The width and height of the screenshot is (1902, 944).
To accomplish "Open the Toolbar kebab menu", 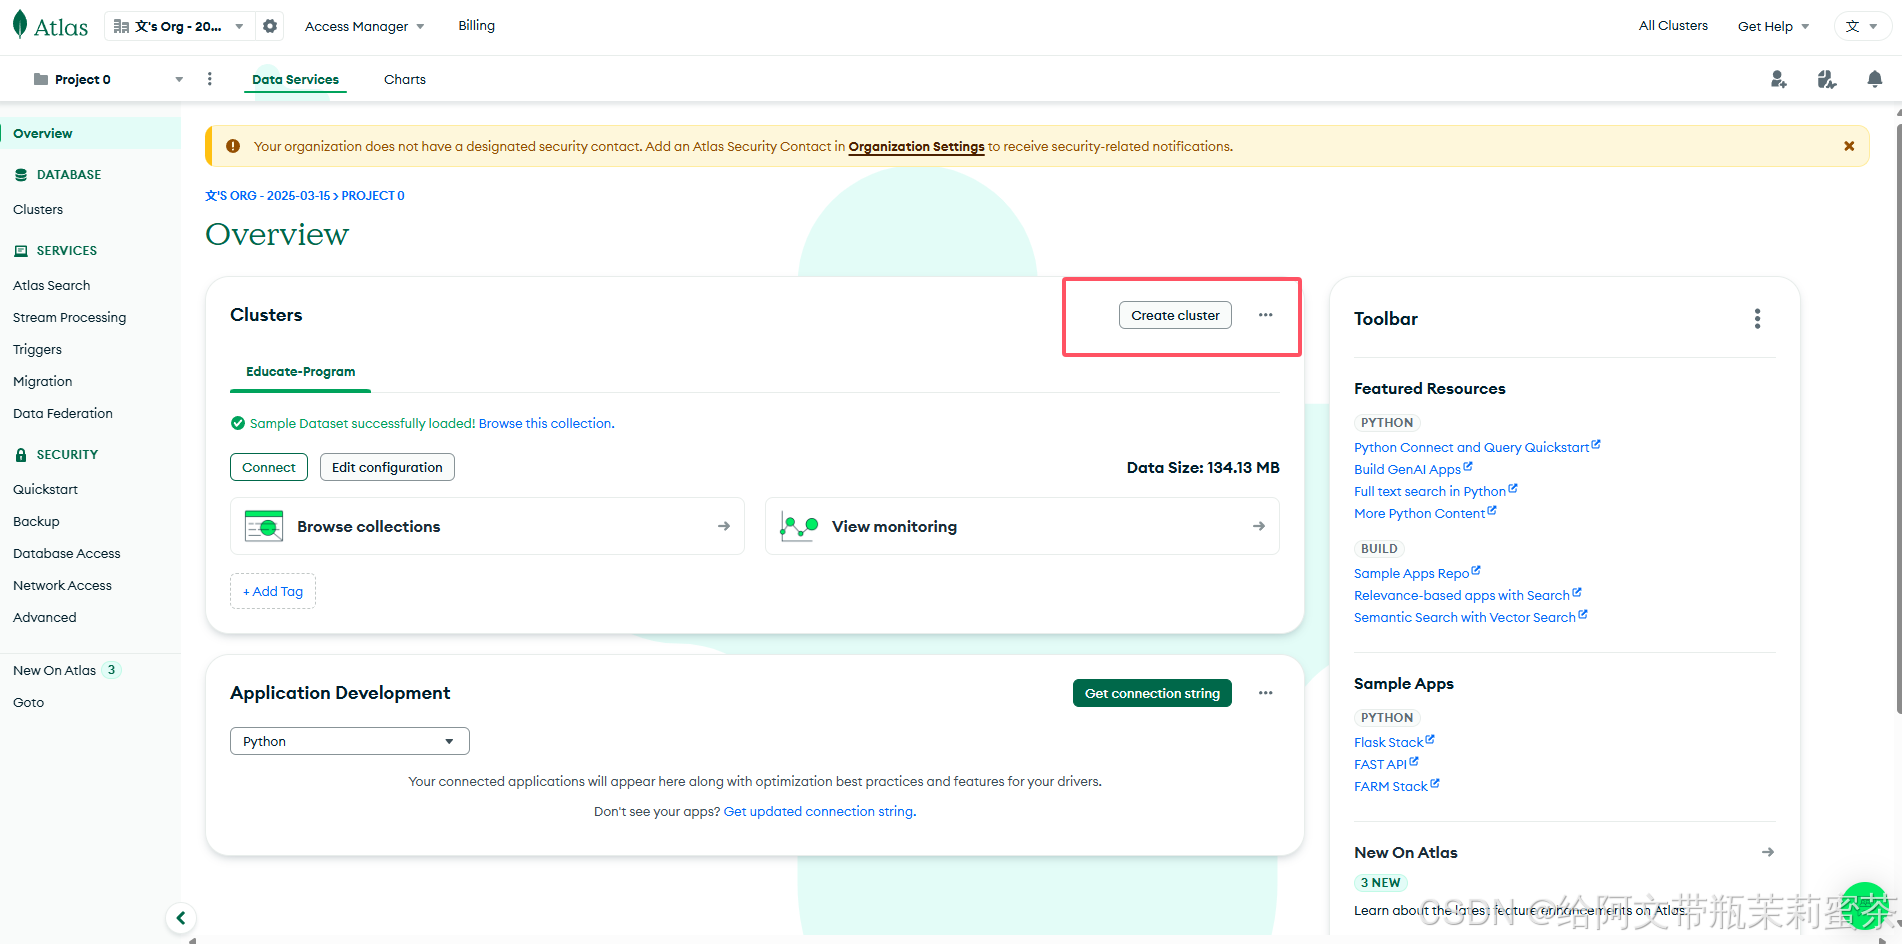I will point(1757,318).
